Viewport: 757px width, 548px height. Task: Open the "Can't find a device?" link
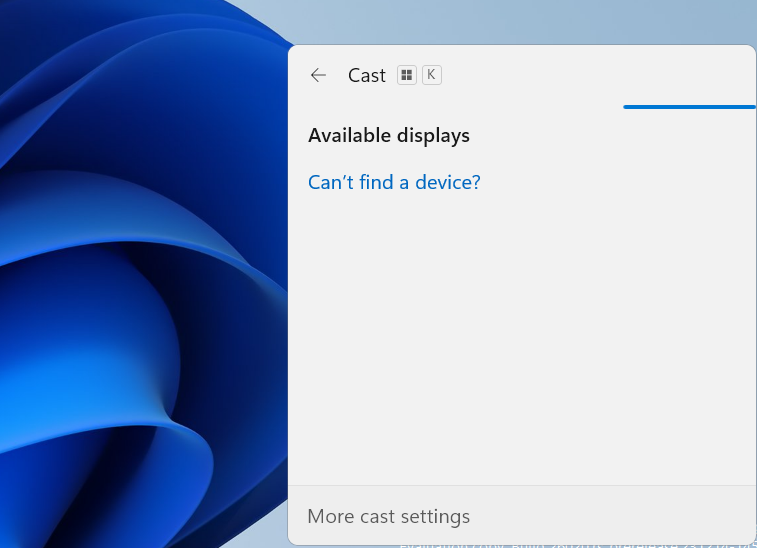(394, 183)
